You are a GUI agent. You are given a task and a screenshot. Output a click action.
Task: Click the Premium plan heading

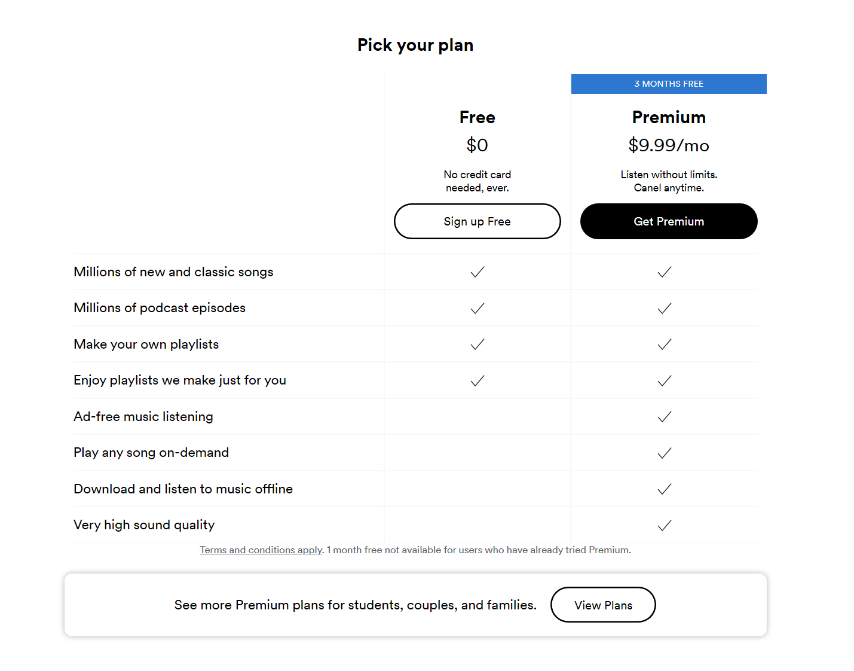(x=668, y=117)
